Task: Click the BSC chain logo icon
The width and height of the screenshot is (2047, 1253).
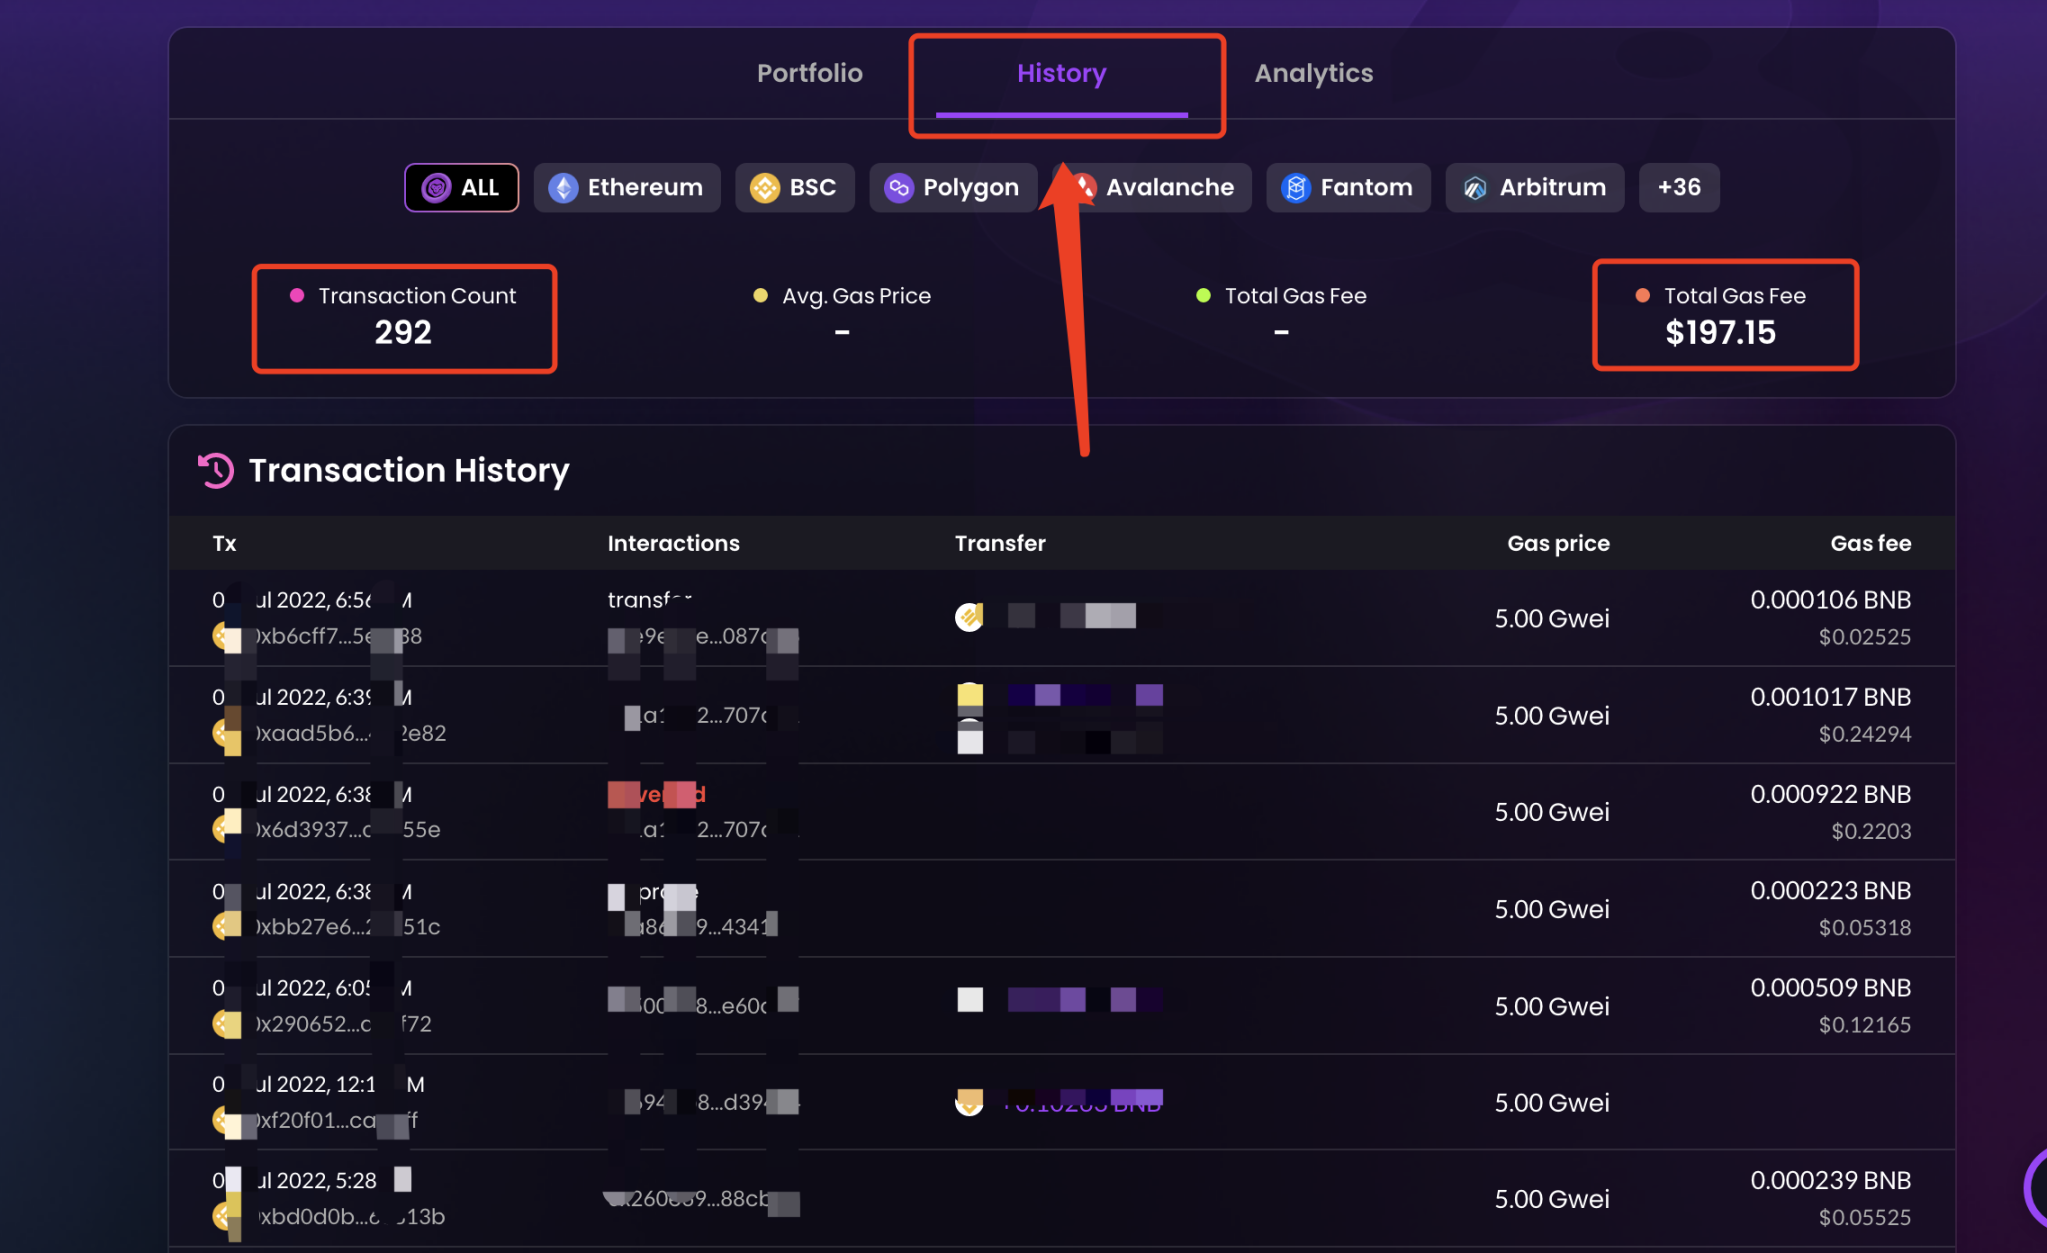Action: [765, 188]
